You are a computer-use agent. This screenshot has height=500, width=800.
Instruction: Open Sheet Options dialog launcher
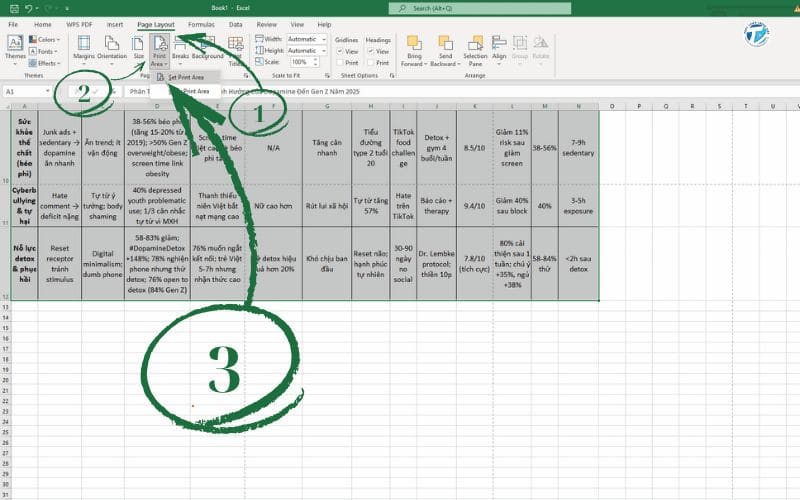coord(392,76)
